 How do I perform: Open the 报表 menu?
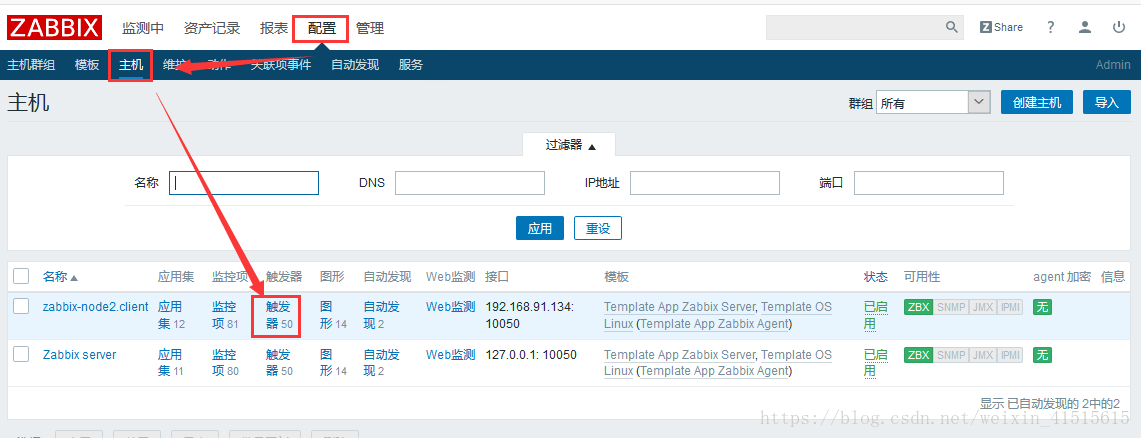[274, 28]
